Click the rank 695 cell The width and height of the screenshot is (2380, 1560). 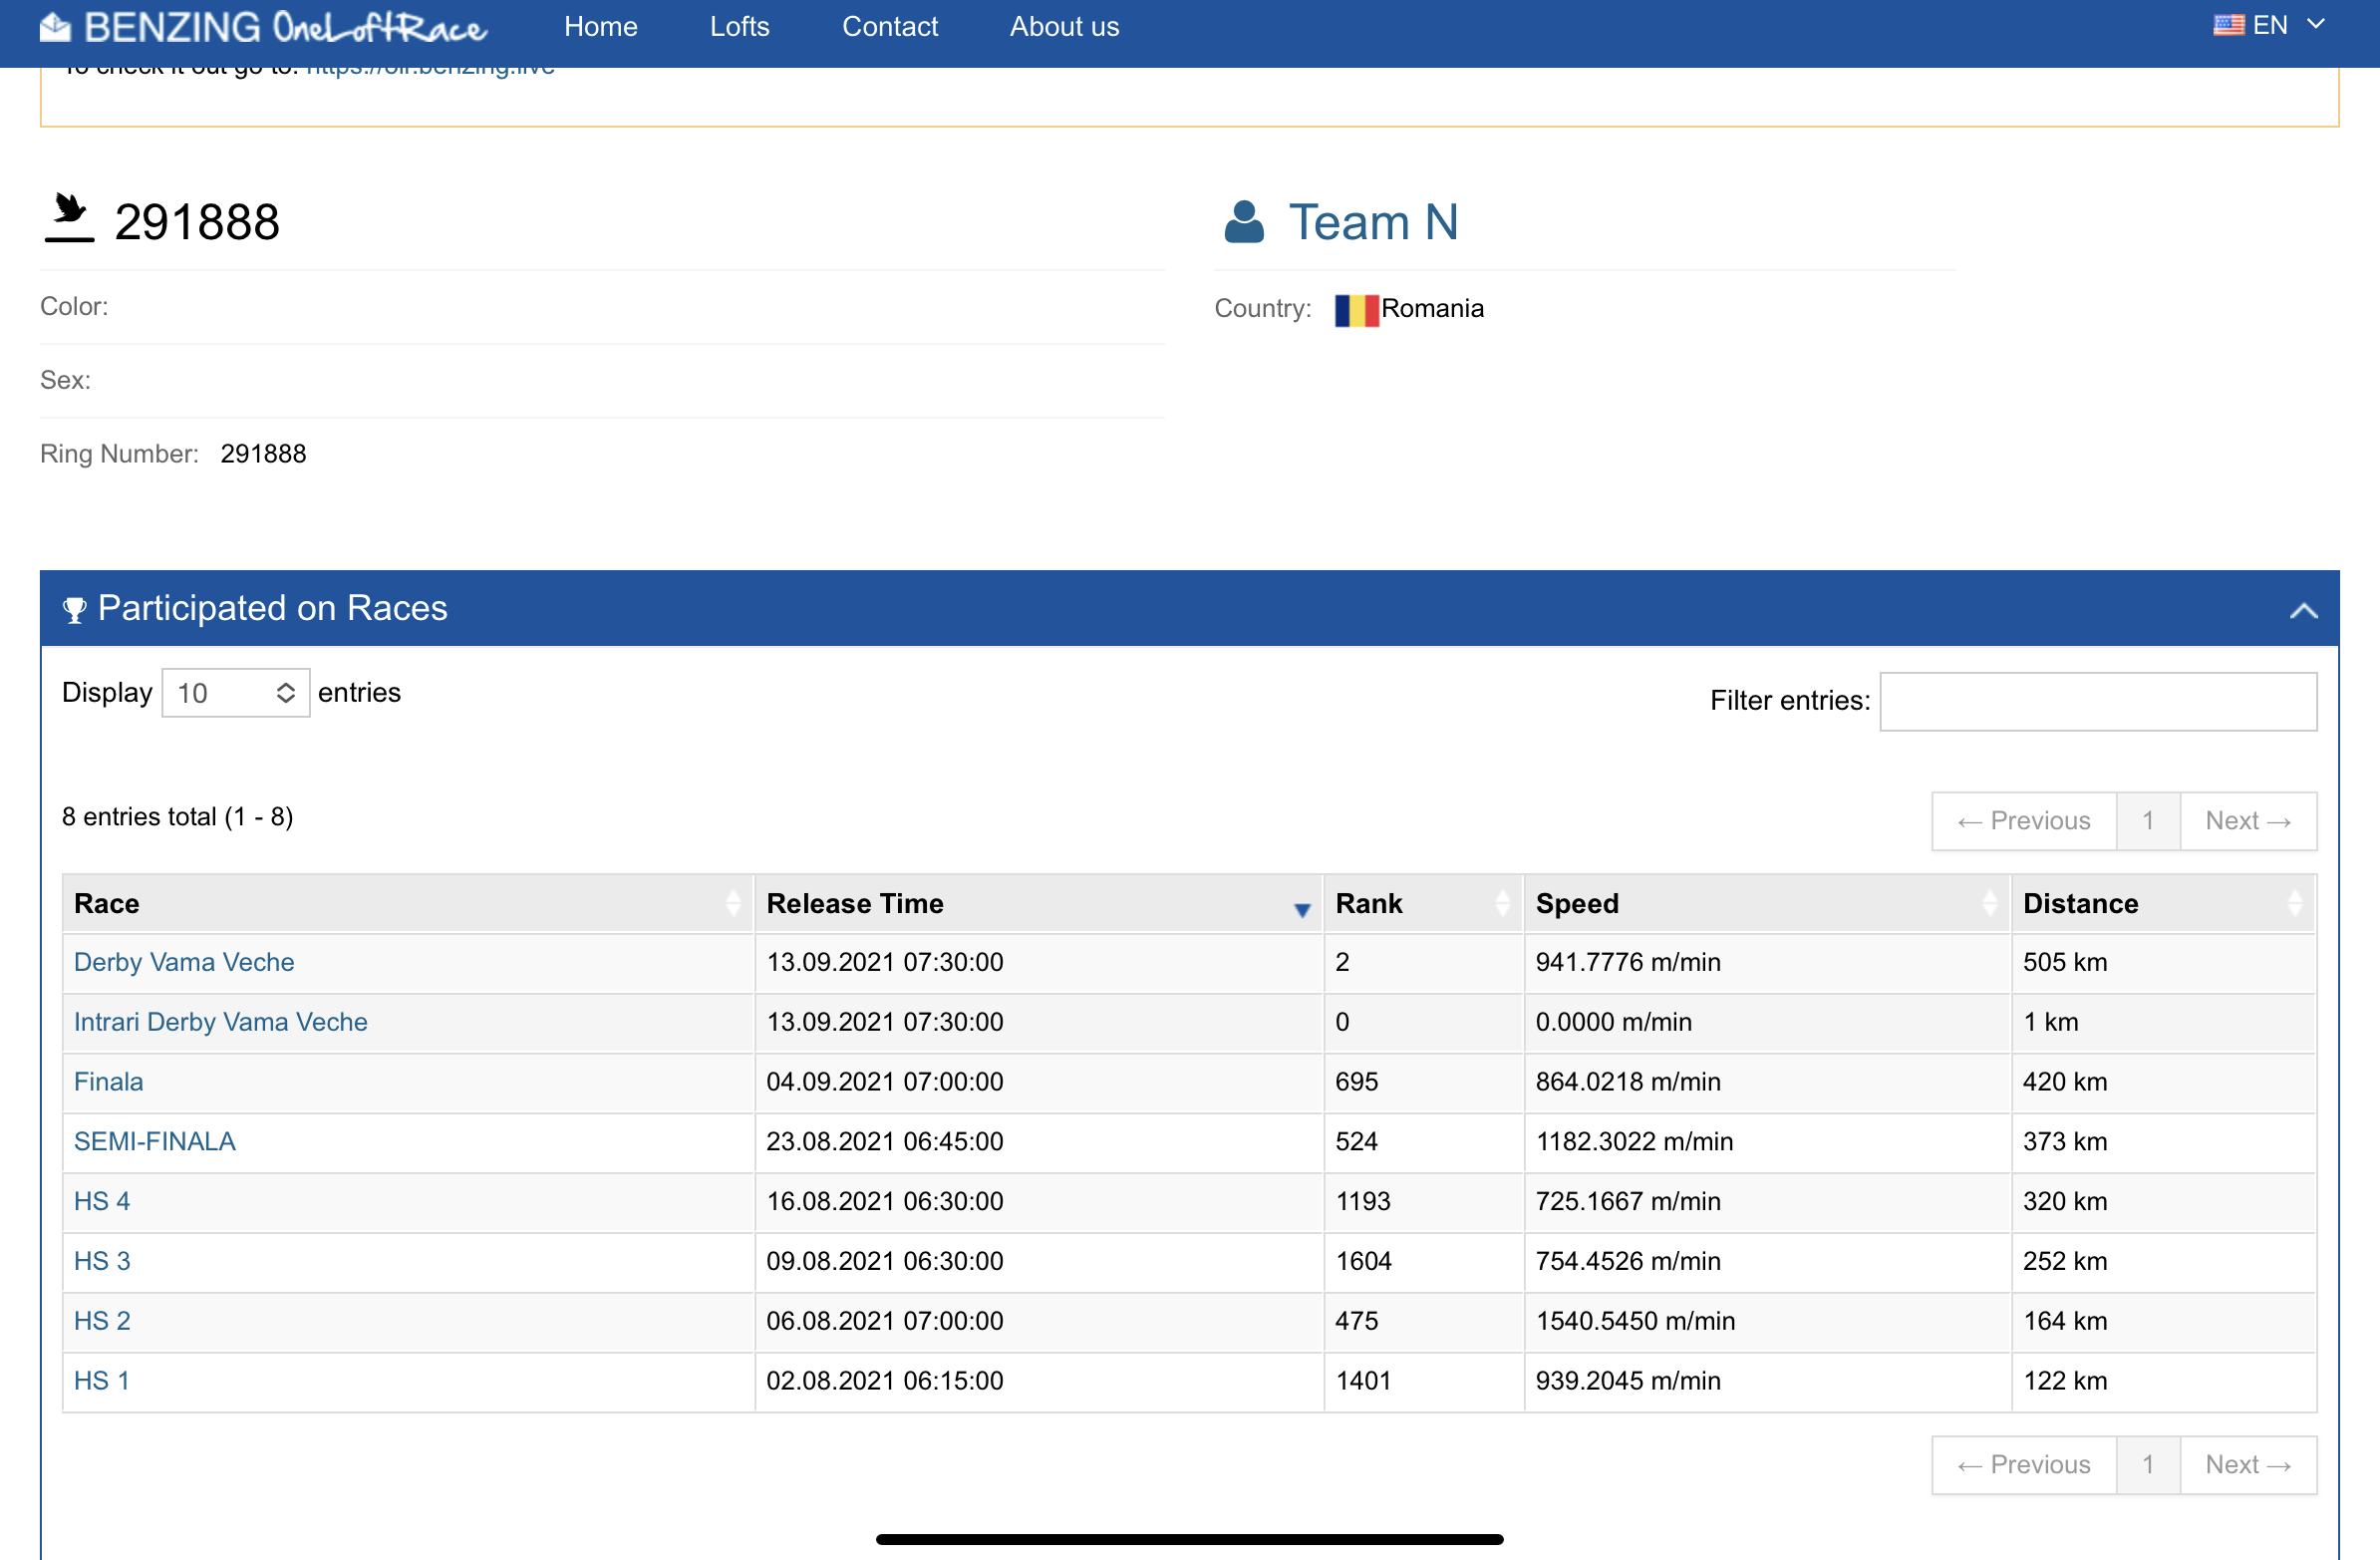(1423, 1082)
